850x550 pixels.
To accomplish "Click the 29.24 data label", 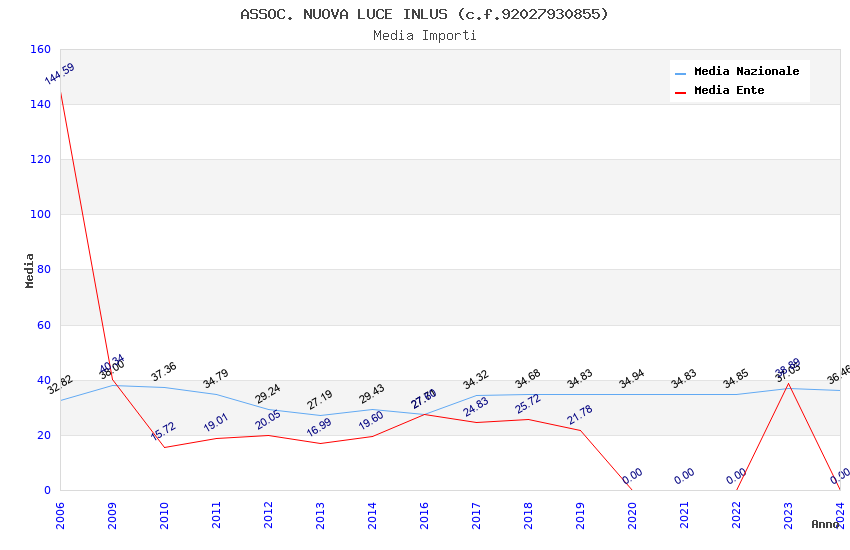I will coord(268,393).
